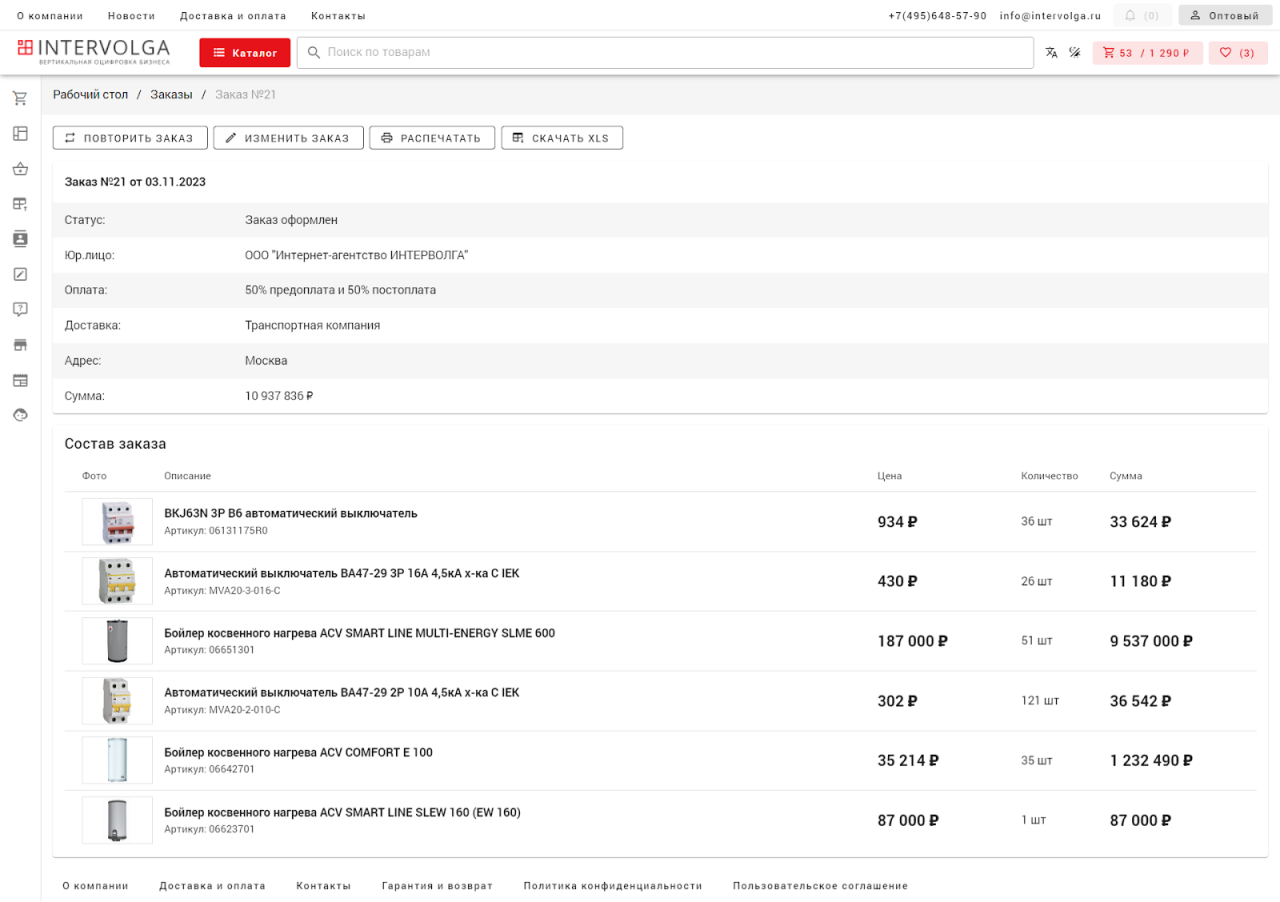Image resolution: width=1280 pixels, height=902 pixels.
Task: Click the storefront icon in sidebar
Action: coord(20,345)
